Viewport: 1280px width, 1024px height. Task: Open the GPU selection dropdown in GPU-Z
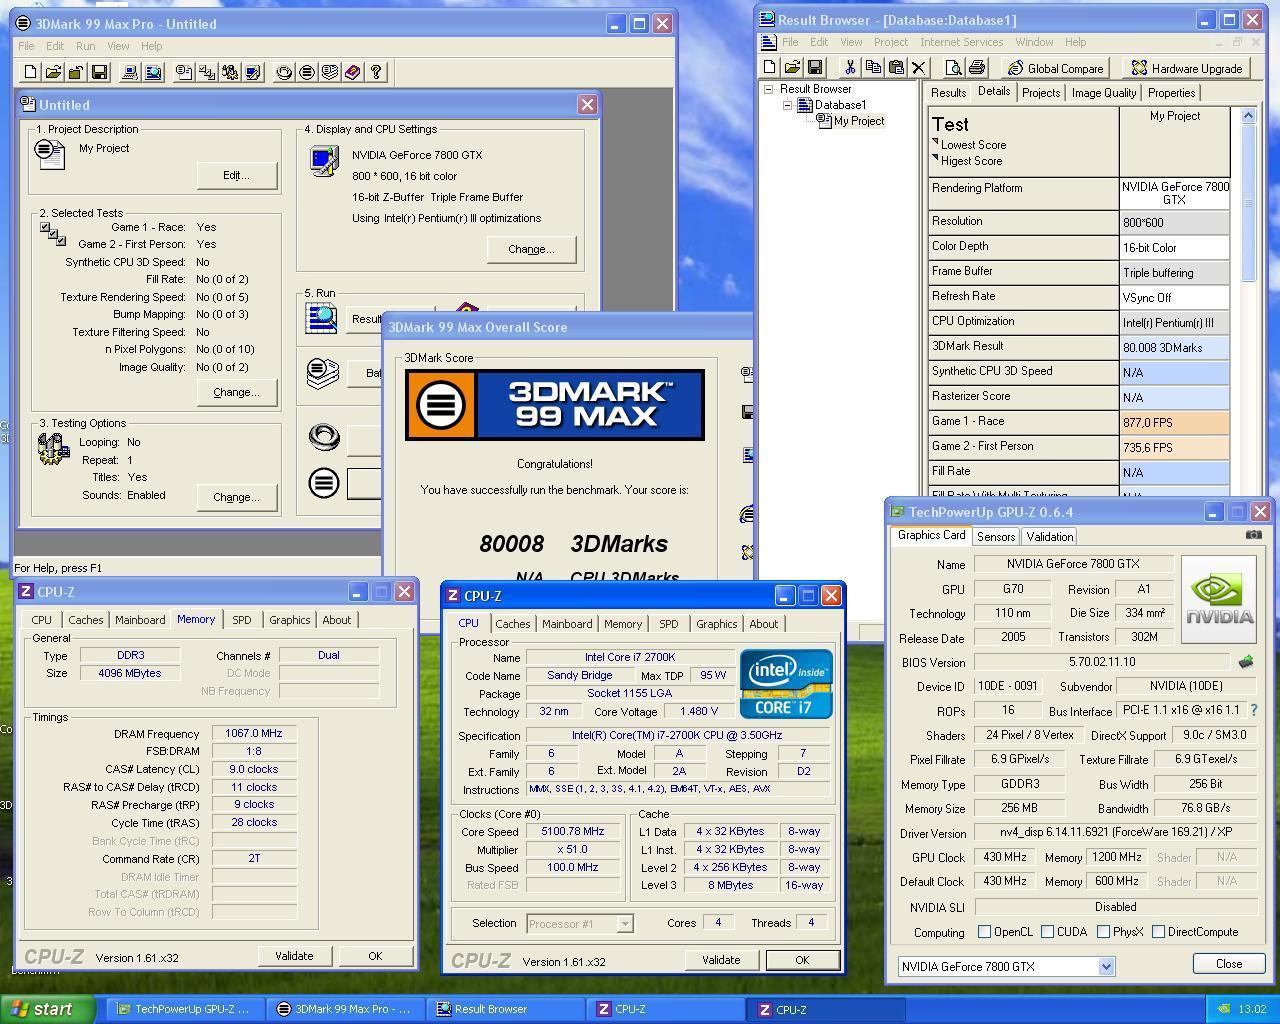coord(1106,966)
